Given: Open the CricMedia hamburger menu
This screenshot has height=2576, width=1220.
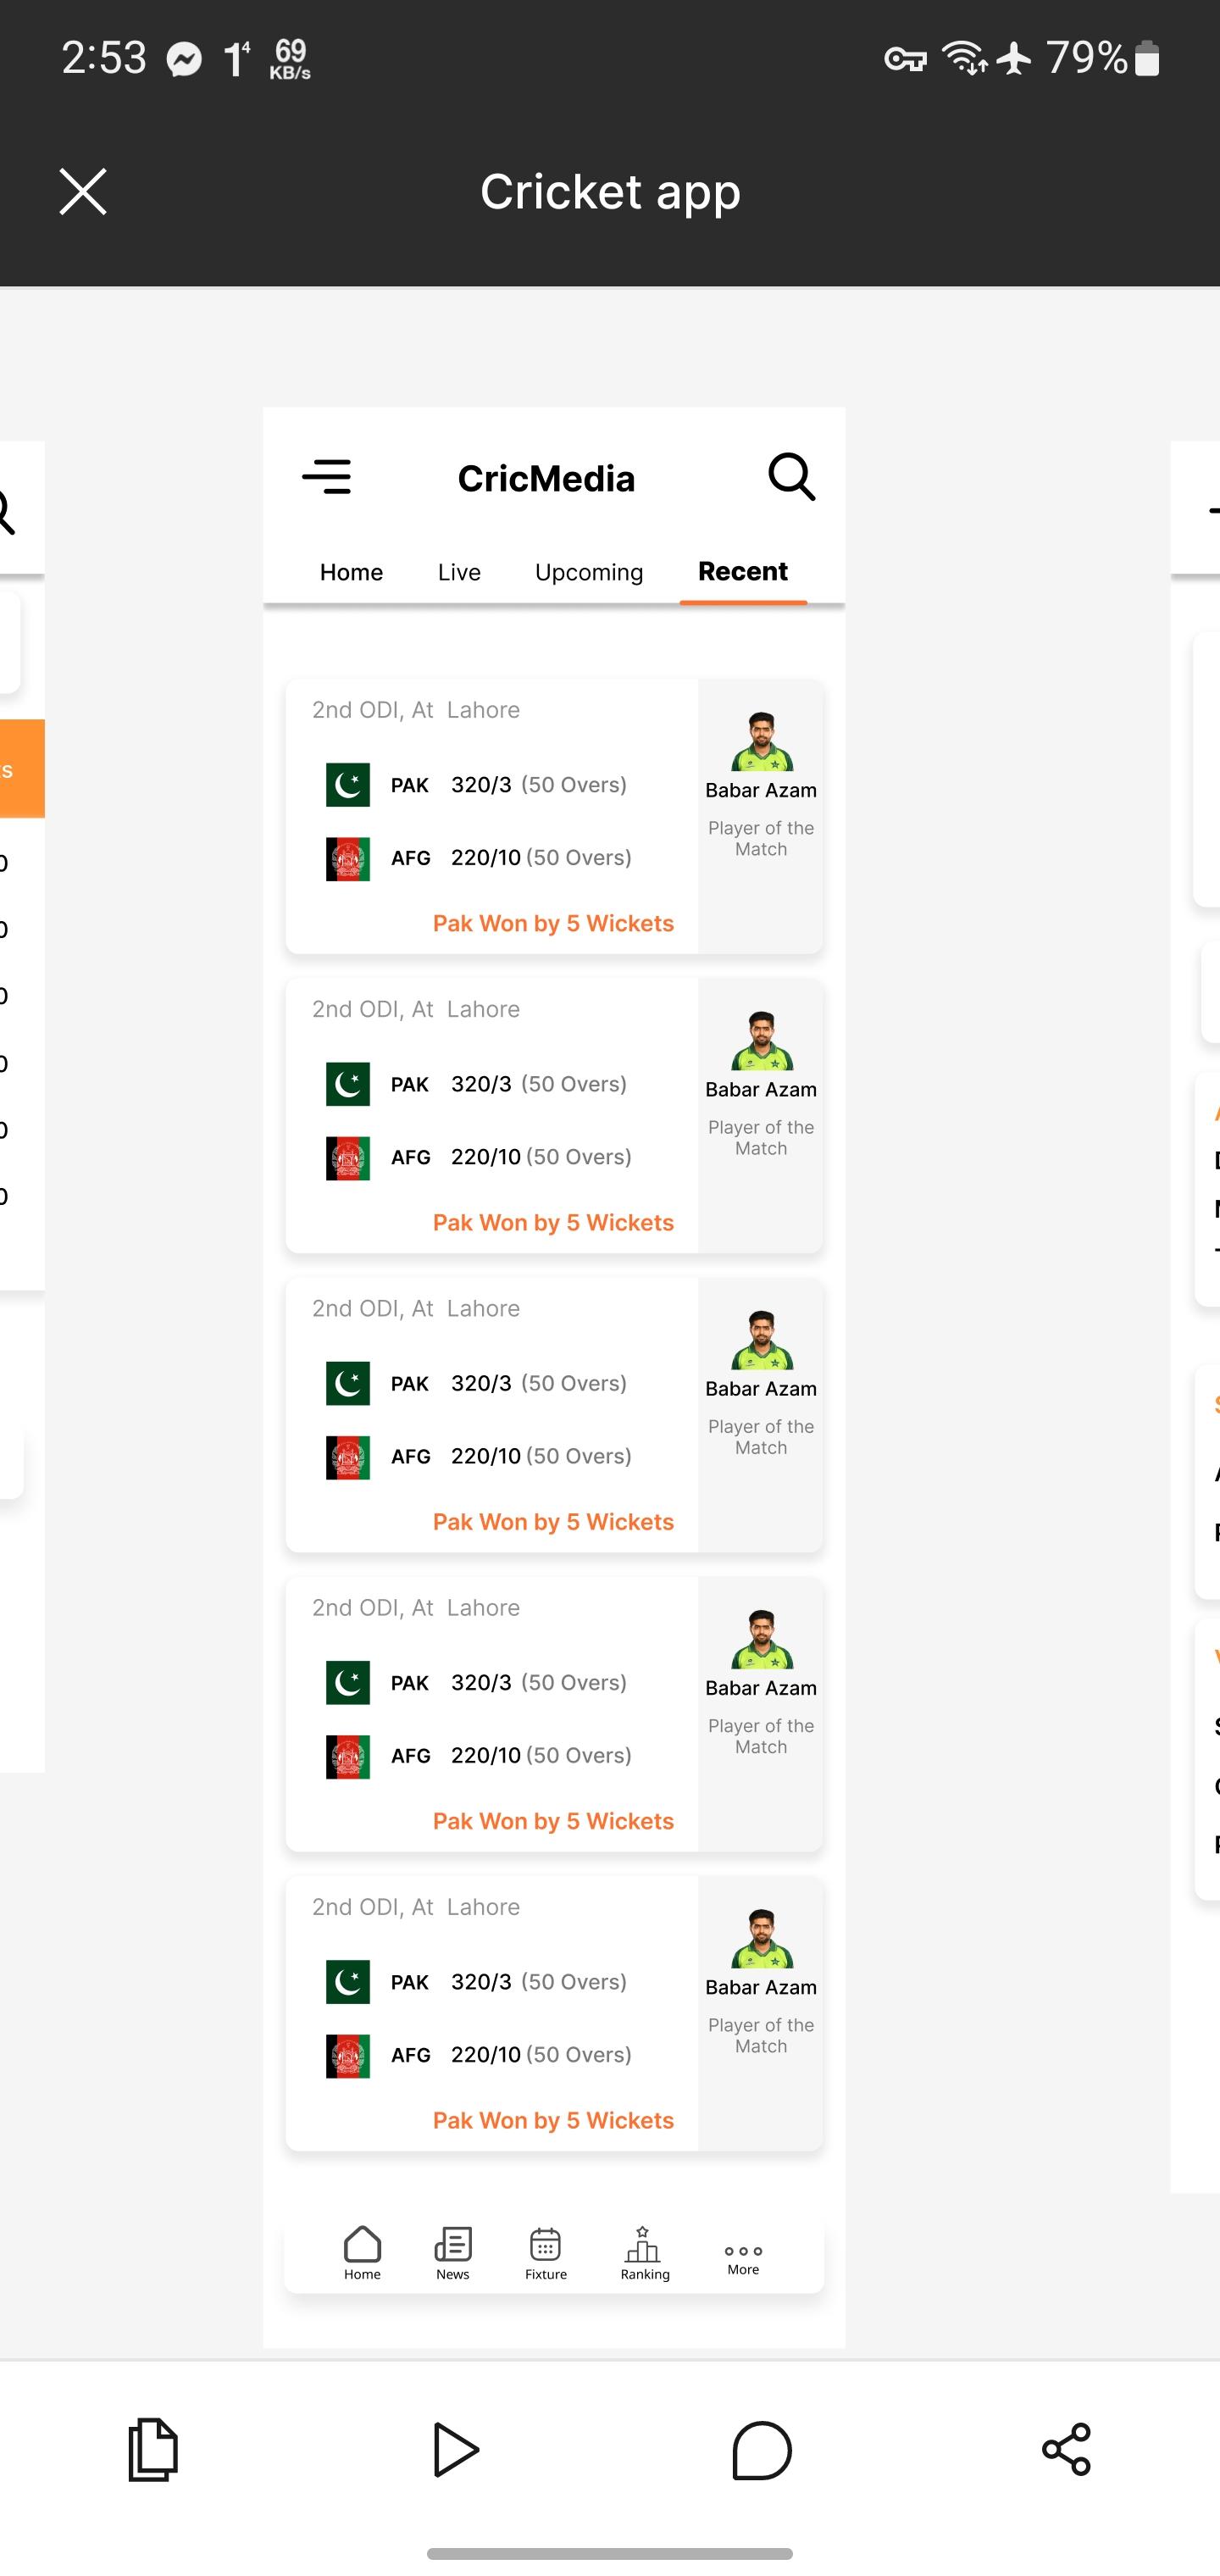Looking at the screenshot, I should 327,477.
